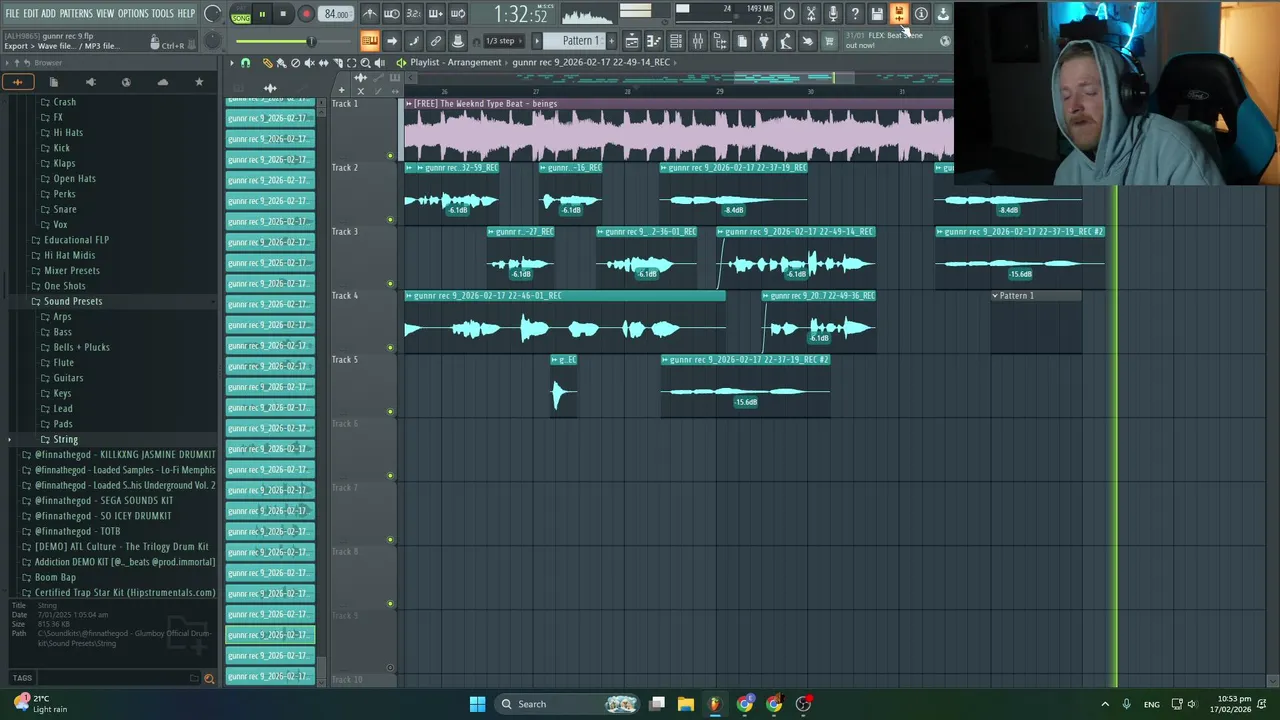Image resolution: width=1280 pixels, height=720 pixels.
Task: Select the Mute tool in Playlist
Action: point(309,63)
